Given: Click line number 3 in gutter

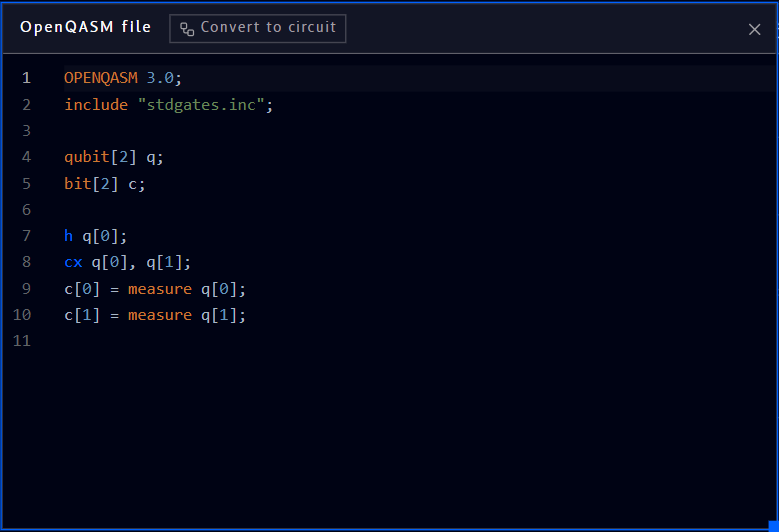Looking at the screenshot, I should click(x=26, y=131).
